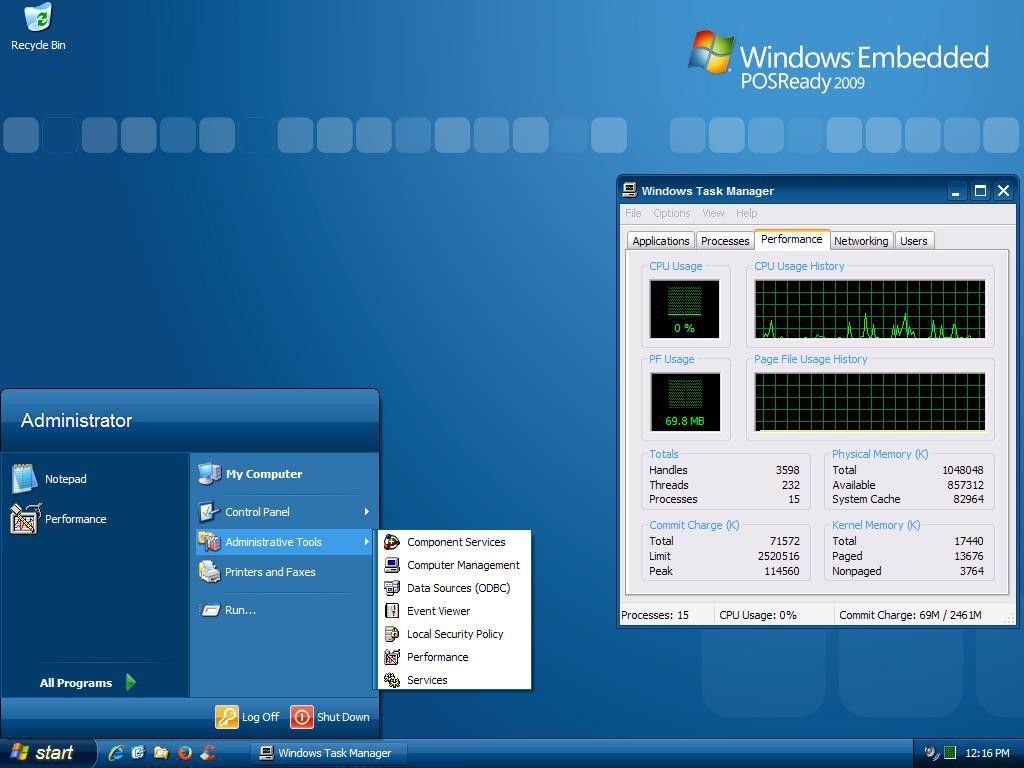The height and width of the screenshot is (768, 1024).
Task: Open Computer Management
Action: coord(462,565)
